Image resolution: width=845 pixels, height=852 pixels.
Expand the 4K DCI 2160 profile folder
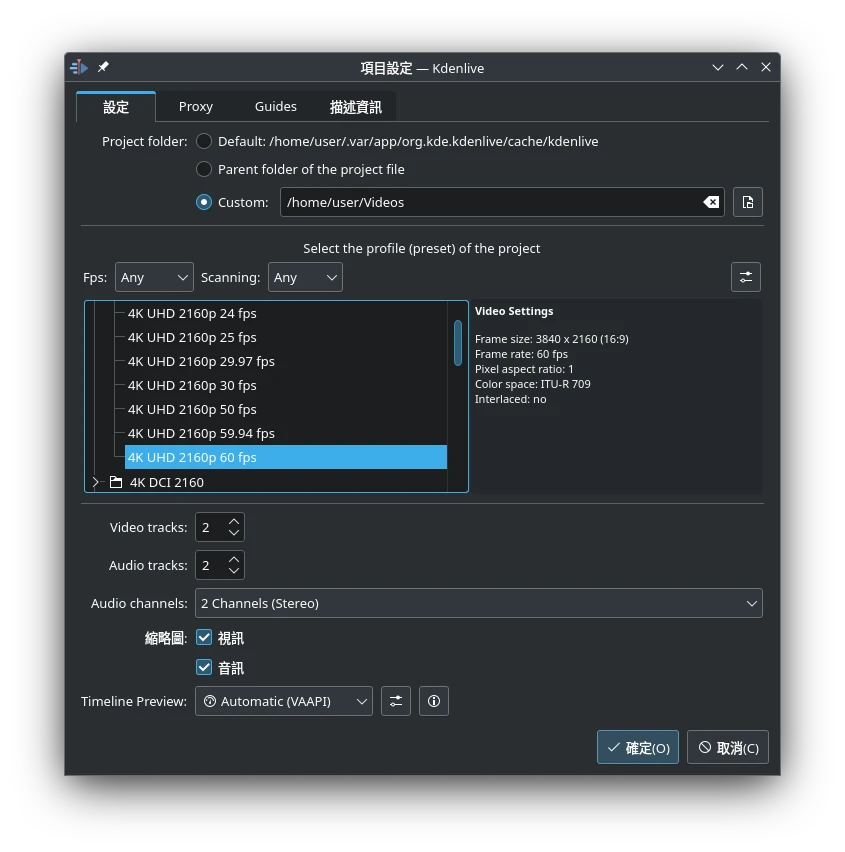(x=96, y=482)
